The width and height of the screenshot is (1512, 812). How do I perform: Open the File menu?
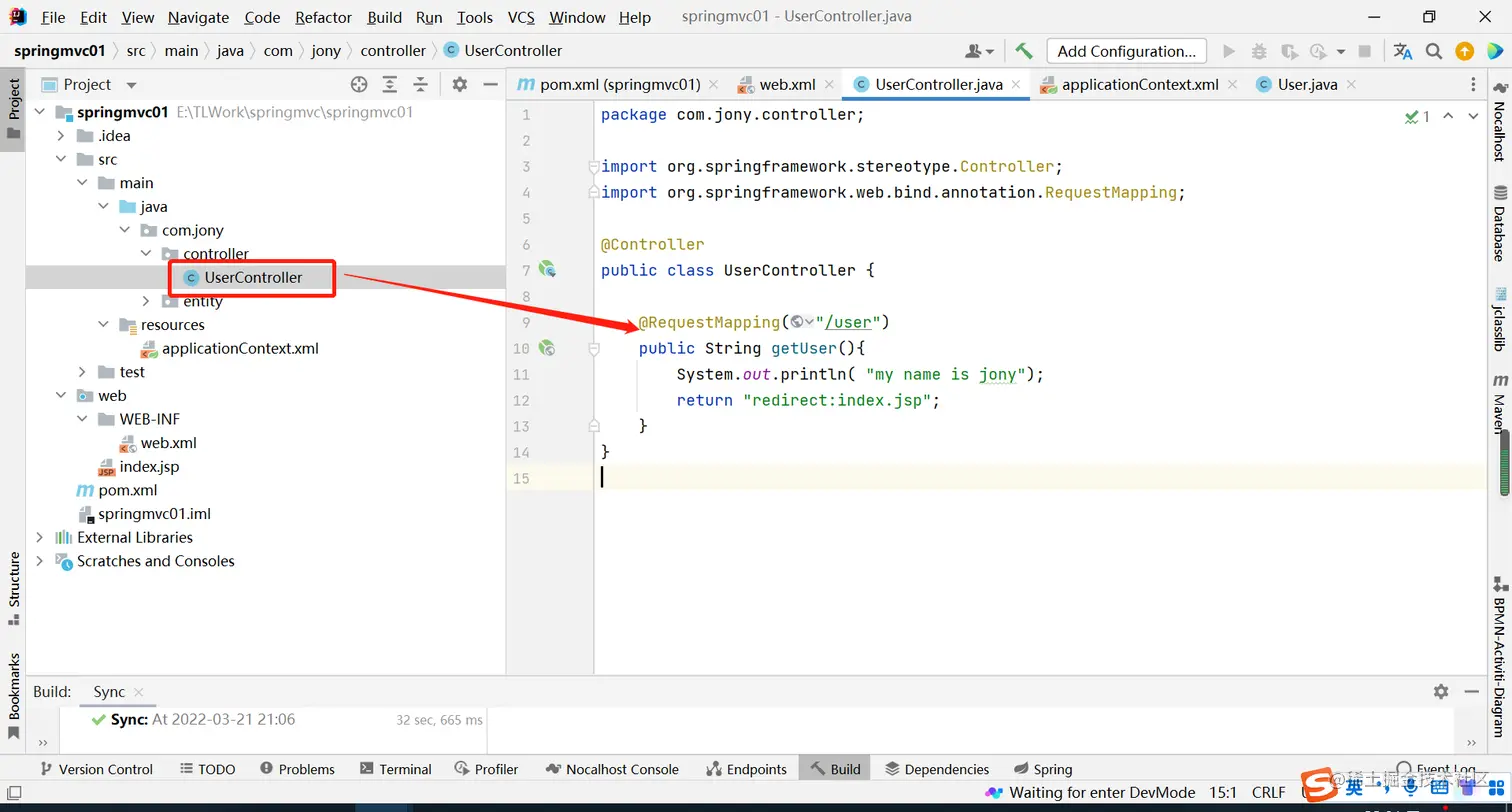pyautogui.click(x=53, y=17)
